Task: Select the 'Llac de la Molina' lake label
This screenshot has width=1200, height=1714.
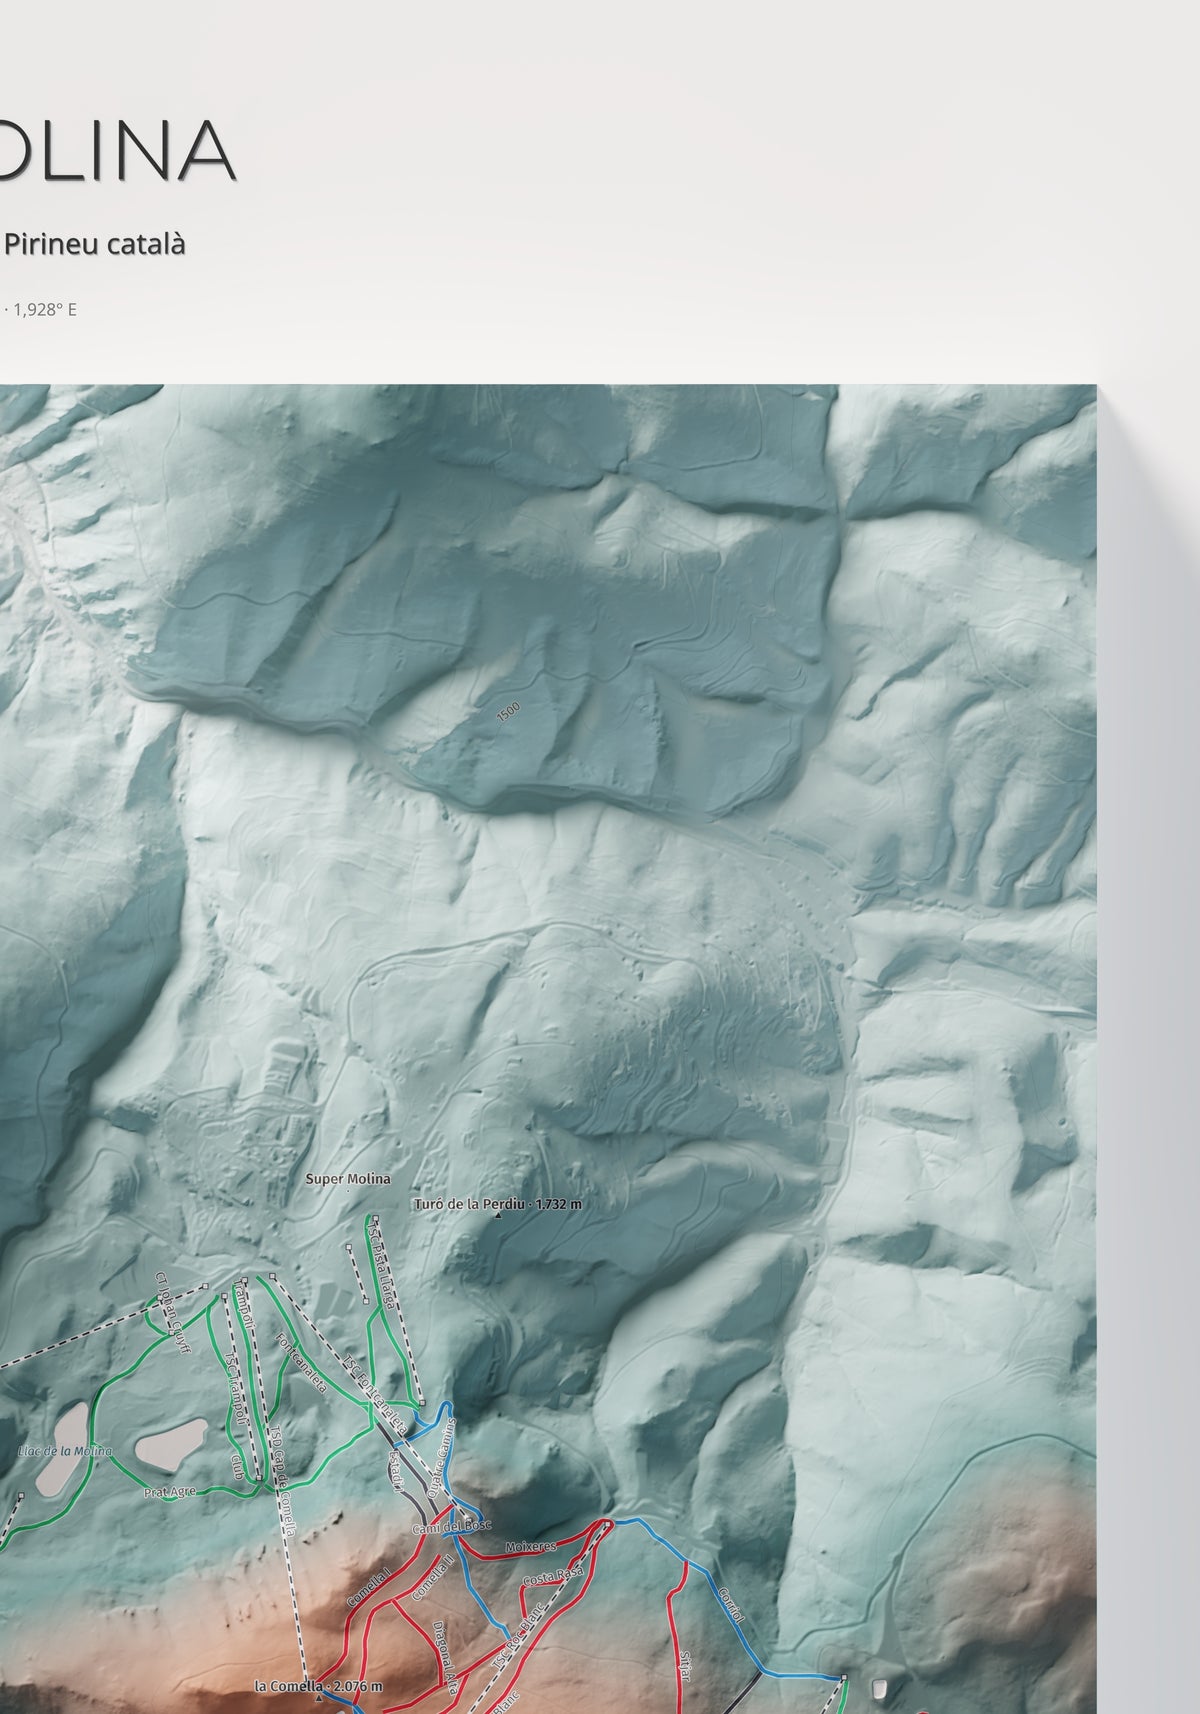Action: click(65, 1450)
